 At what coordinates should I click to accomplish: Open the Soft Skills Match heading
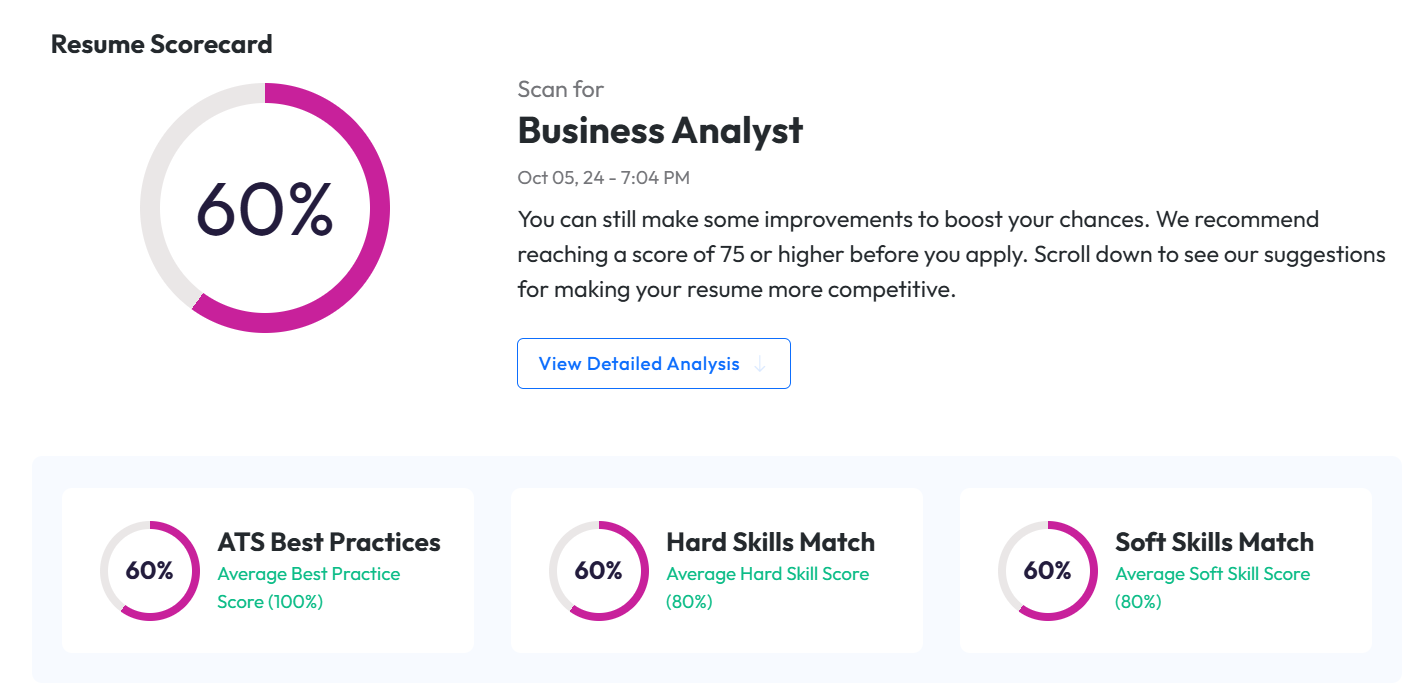tap(1214, 542)
